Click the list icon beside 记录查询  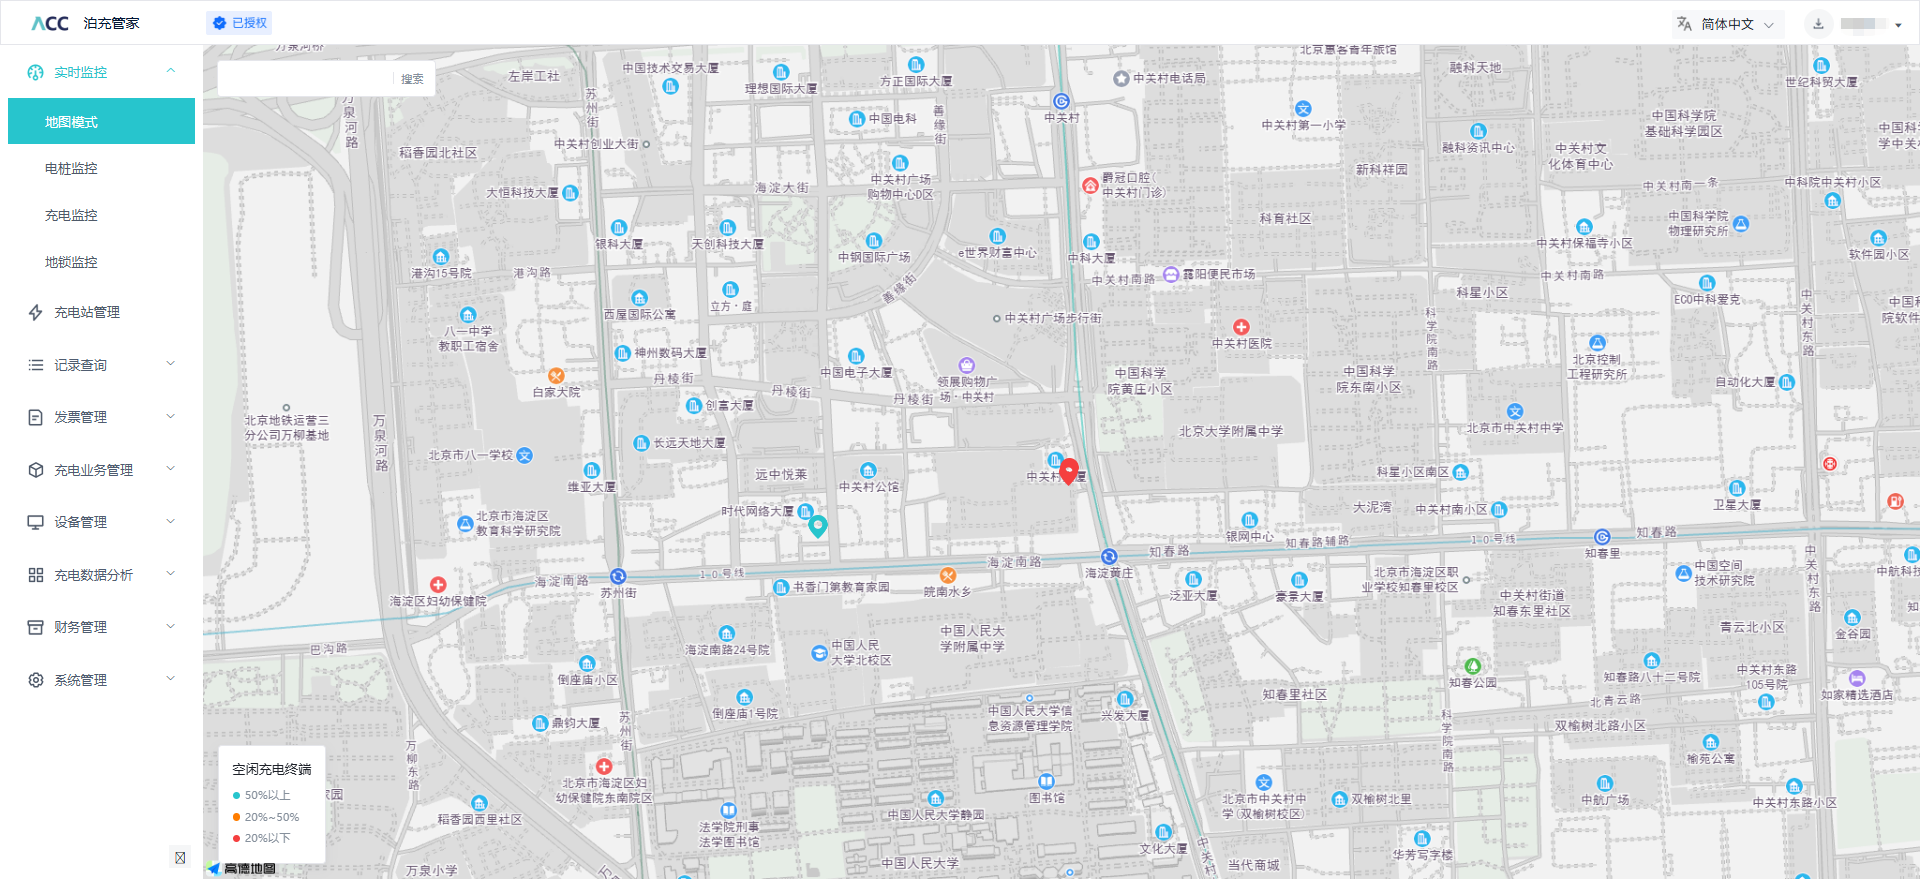coord(36,365)
